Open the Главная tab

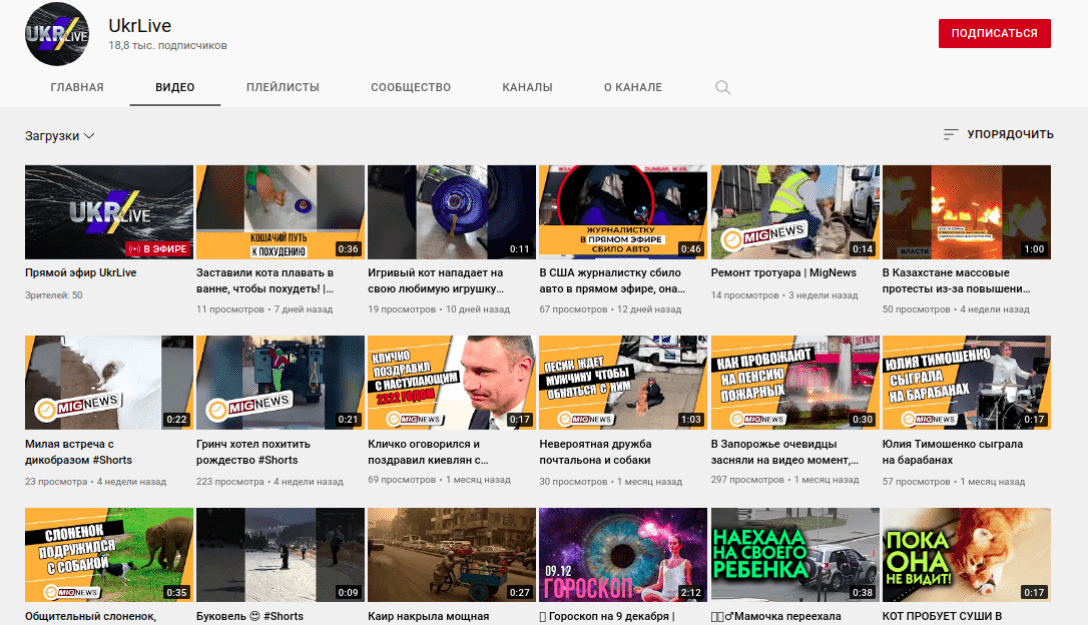coord(75,87)
